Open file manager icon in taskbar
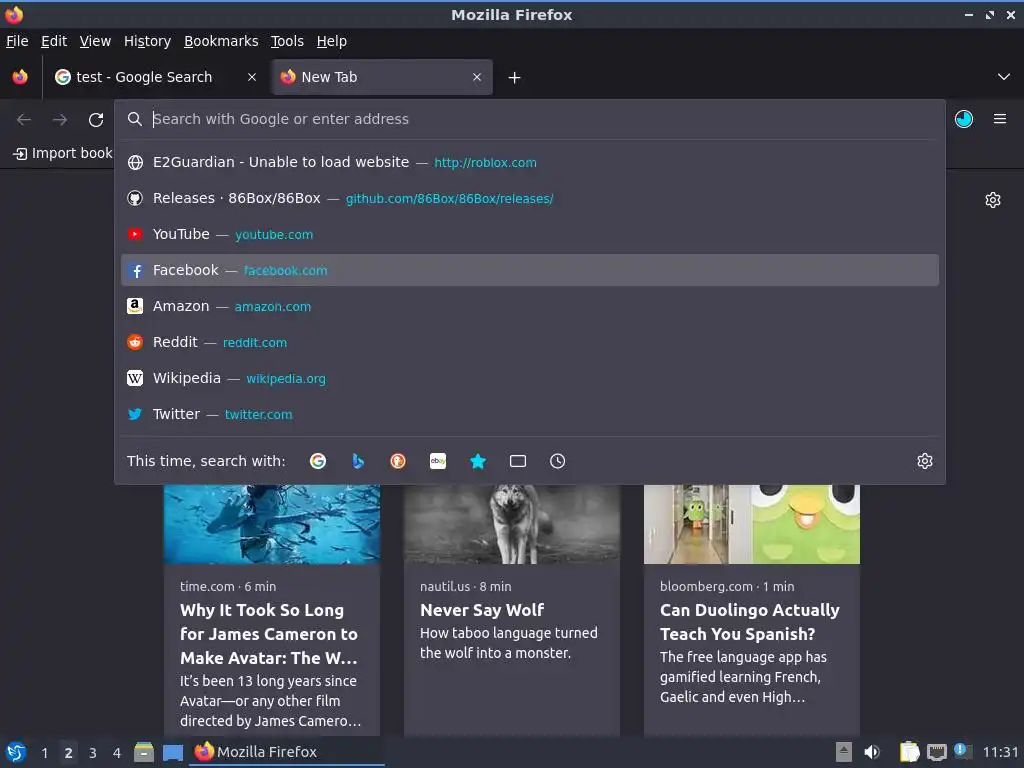This screenshot has height=768, width=1024. (144, 752)
